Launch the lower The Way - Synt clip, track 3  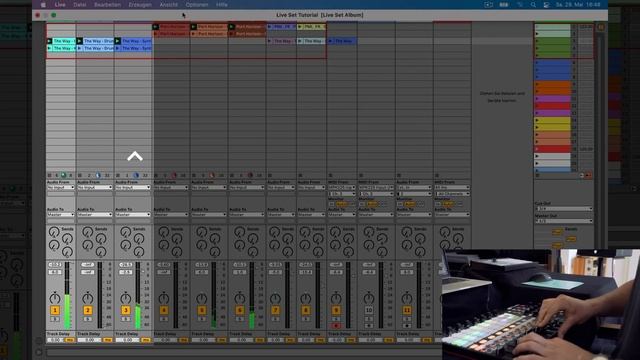118,48
